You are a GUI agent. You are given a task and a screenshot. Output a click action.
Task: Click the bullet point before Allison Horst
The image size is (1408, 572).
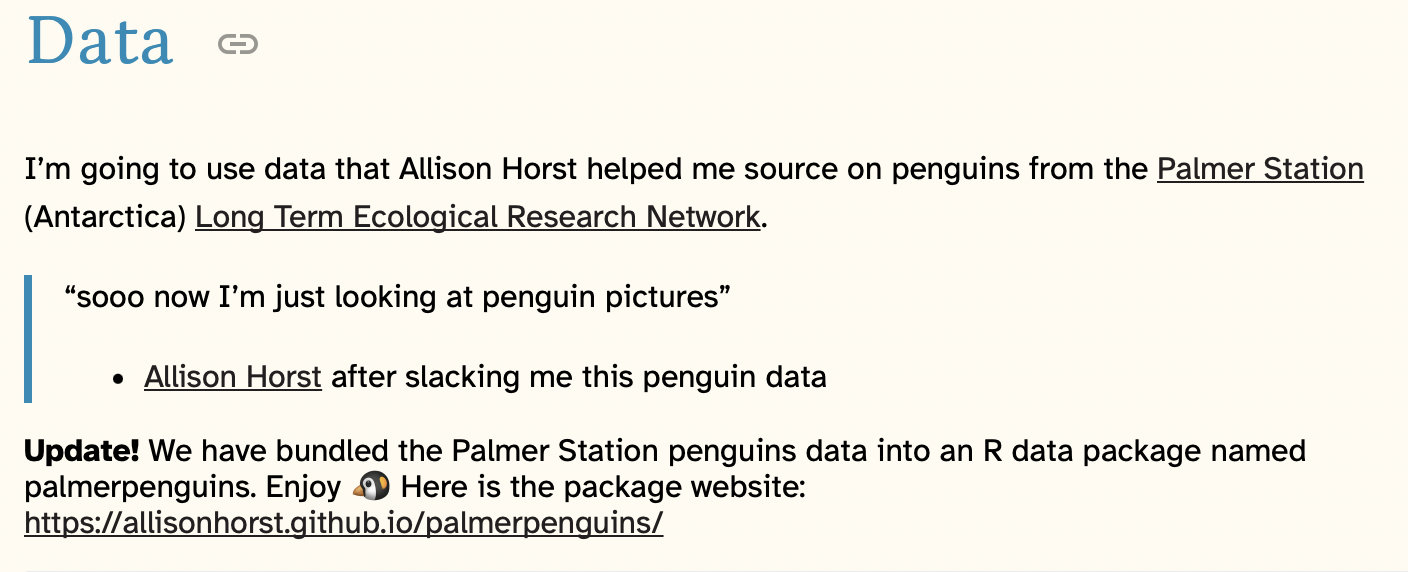(x=119, y=380)
